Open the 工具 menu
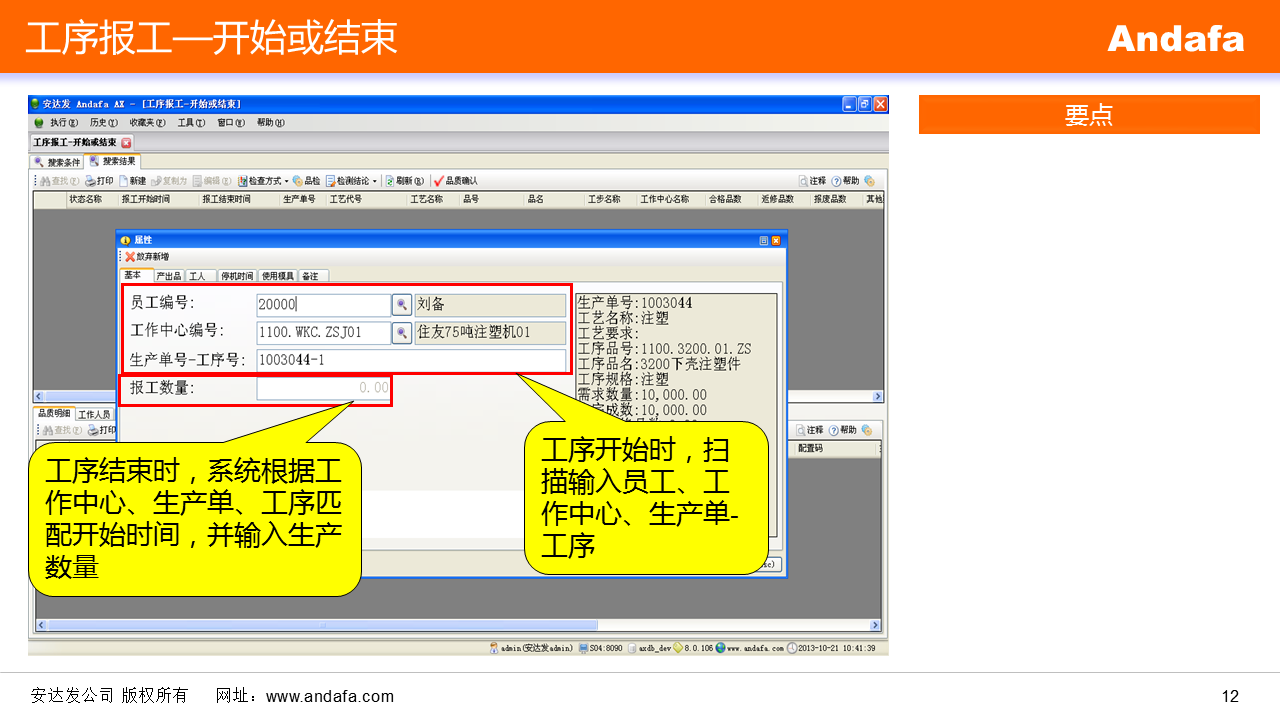The width and height of the screenshot is (1280, 720). point(191,123)
